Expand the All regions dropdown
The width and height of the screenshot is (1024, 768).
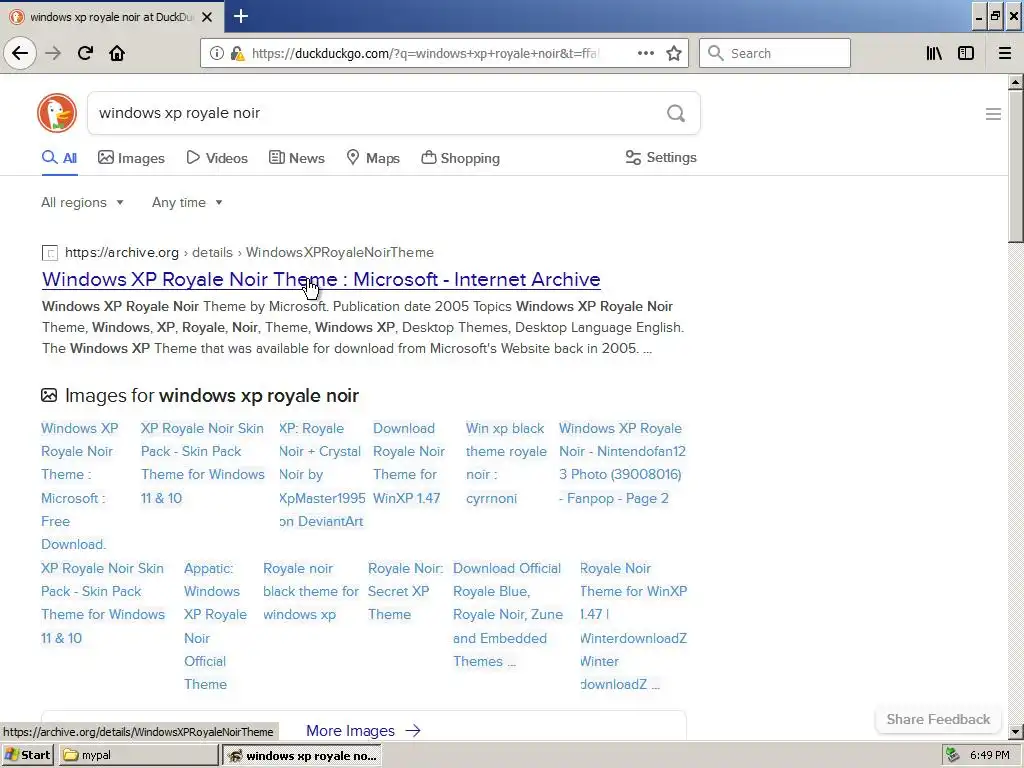[x=82, y=202]
